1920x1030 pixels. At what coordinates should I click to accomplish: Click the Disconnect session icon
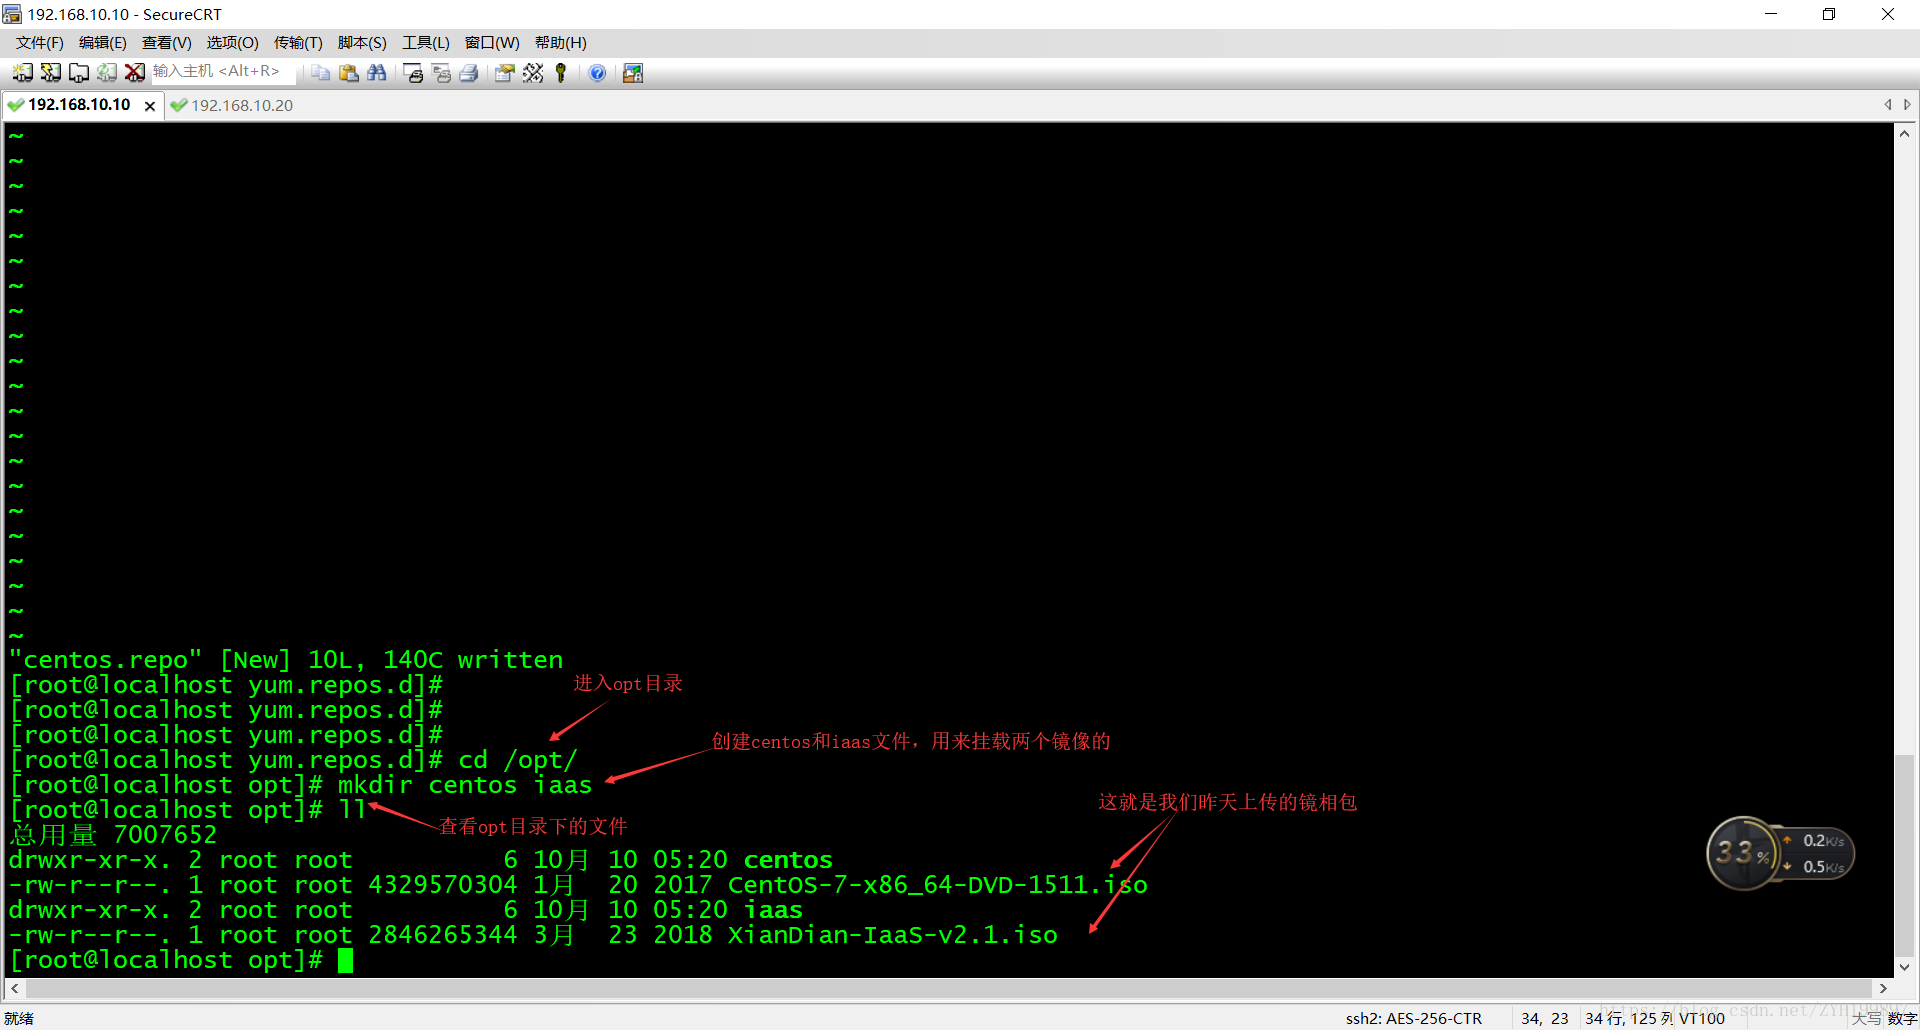pyautogui.click(x=134, y=72)
